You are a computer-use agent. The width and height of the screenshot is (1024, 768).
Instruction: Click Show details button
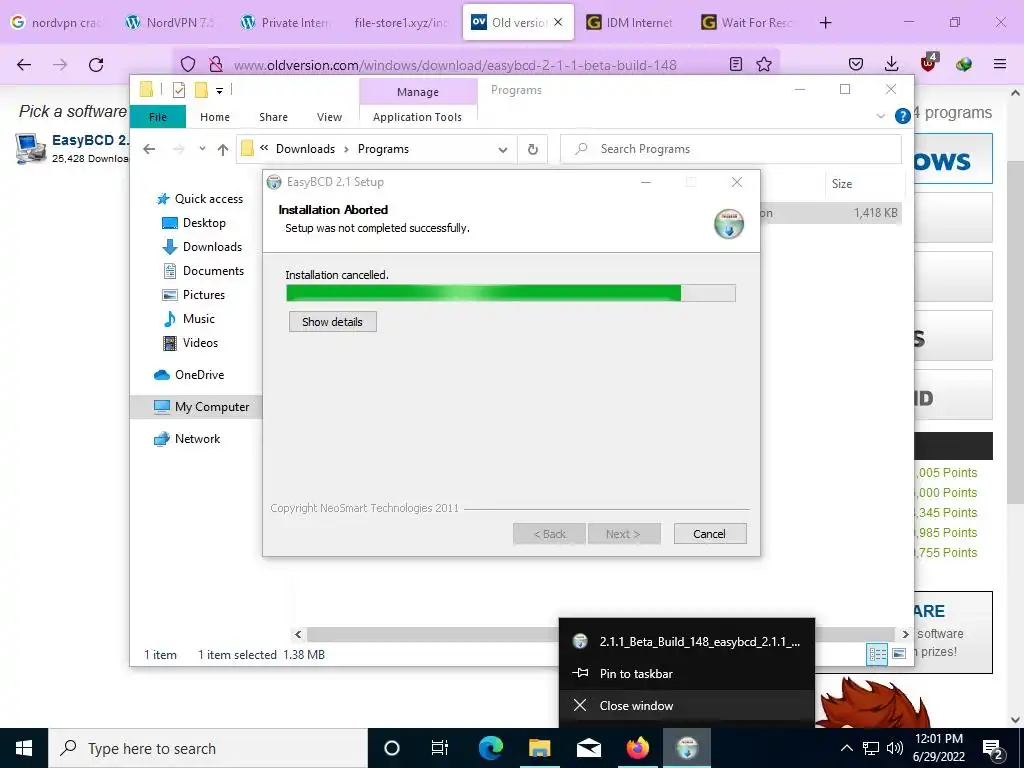pos(332,322)
